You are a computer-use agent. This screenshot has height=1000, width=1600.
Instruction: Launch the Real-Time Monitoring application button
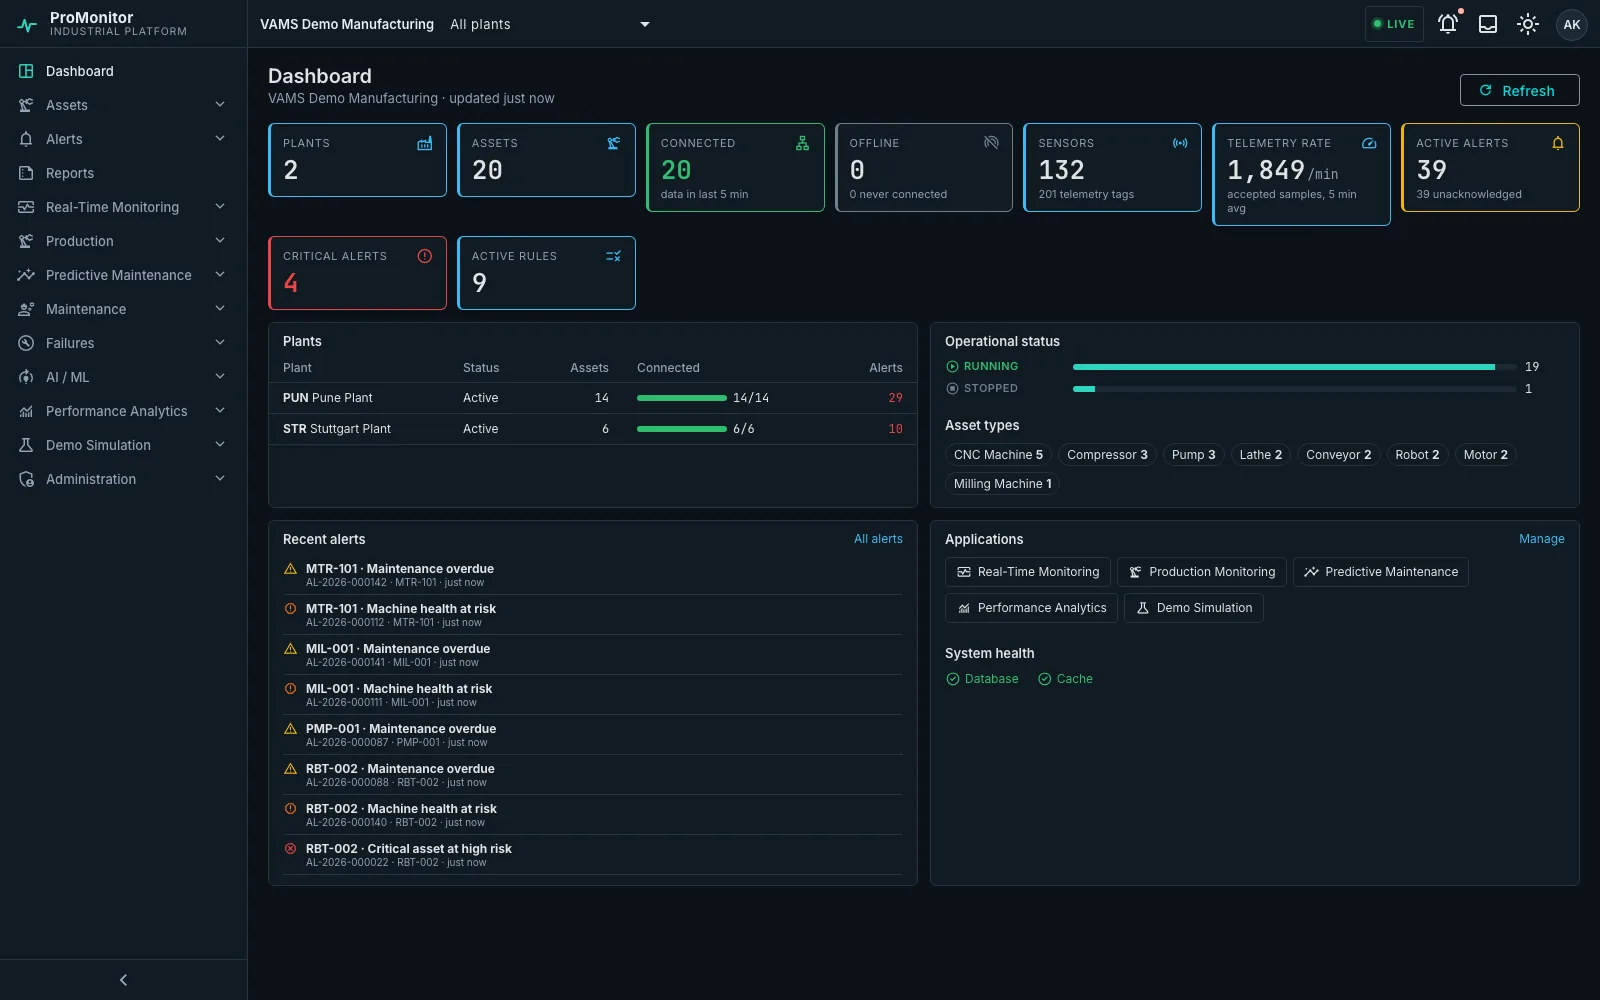tap(1027, 572)
